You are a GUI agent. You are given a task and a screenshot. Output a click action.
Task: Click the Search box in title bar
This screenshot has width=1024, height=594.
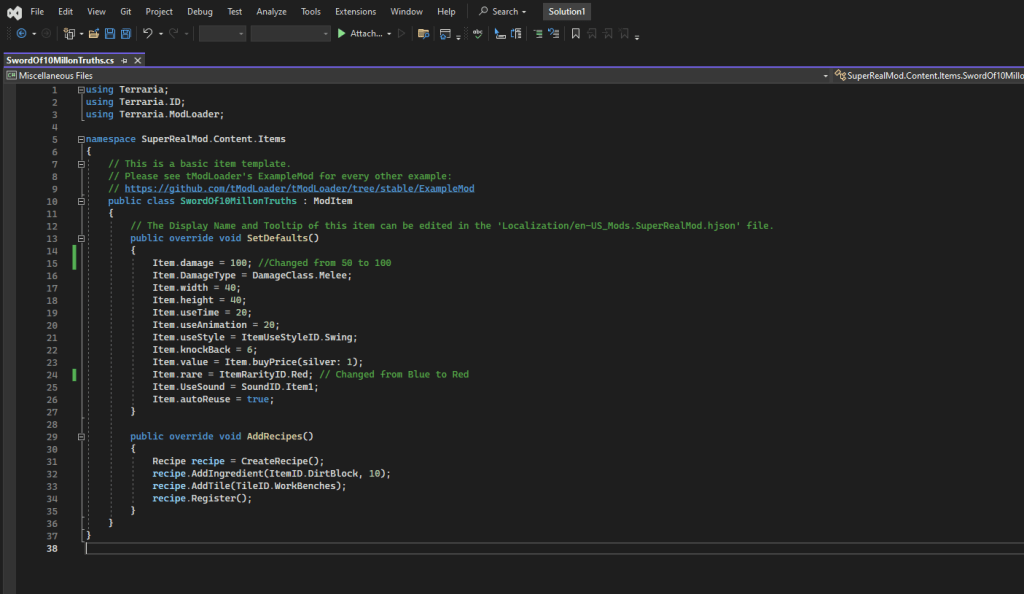pyautogui.click(x=503, y=12)
